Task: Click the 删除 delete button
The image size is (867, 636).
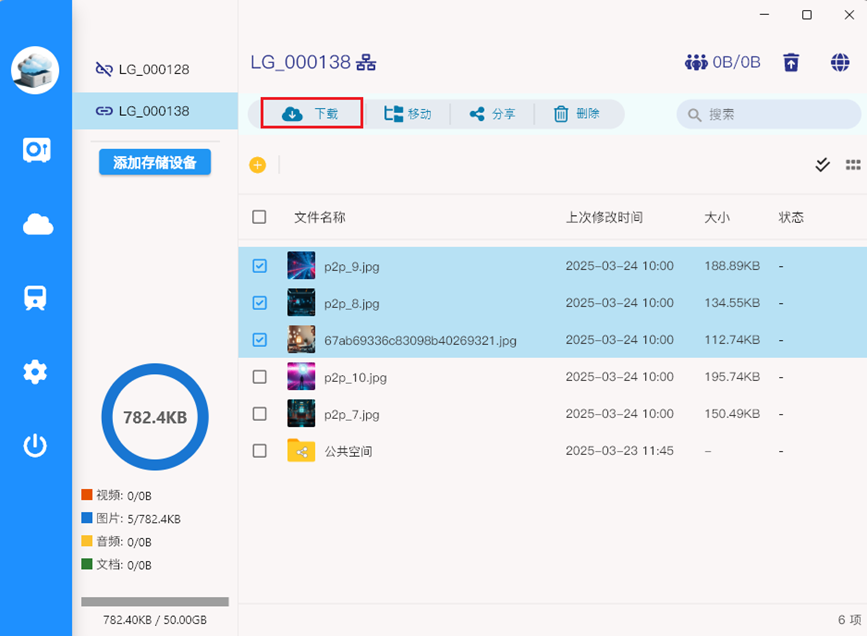Action: (577, 114)
